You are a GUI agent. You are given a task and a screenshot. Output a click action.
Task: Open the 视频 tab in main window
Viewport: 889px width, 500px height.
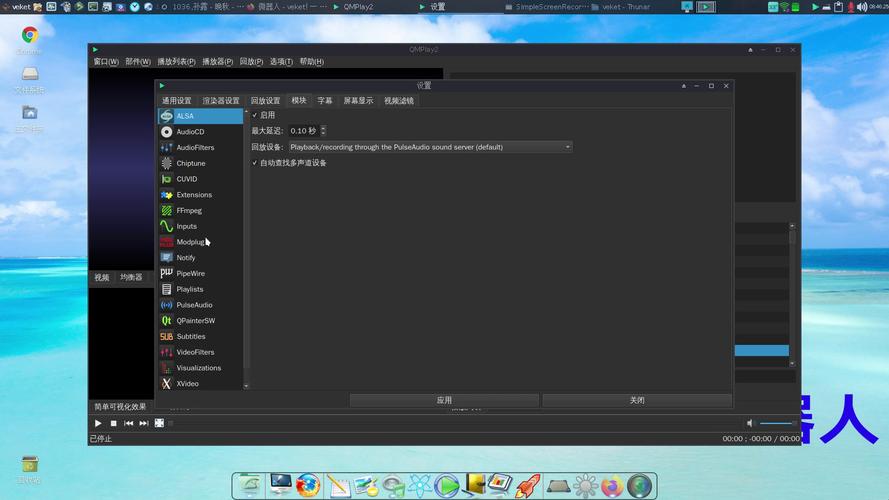pos(102,277)
